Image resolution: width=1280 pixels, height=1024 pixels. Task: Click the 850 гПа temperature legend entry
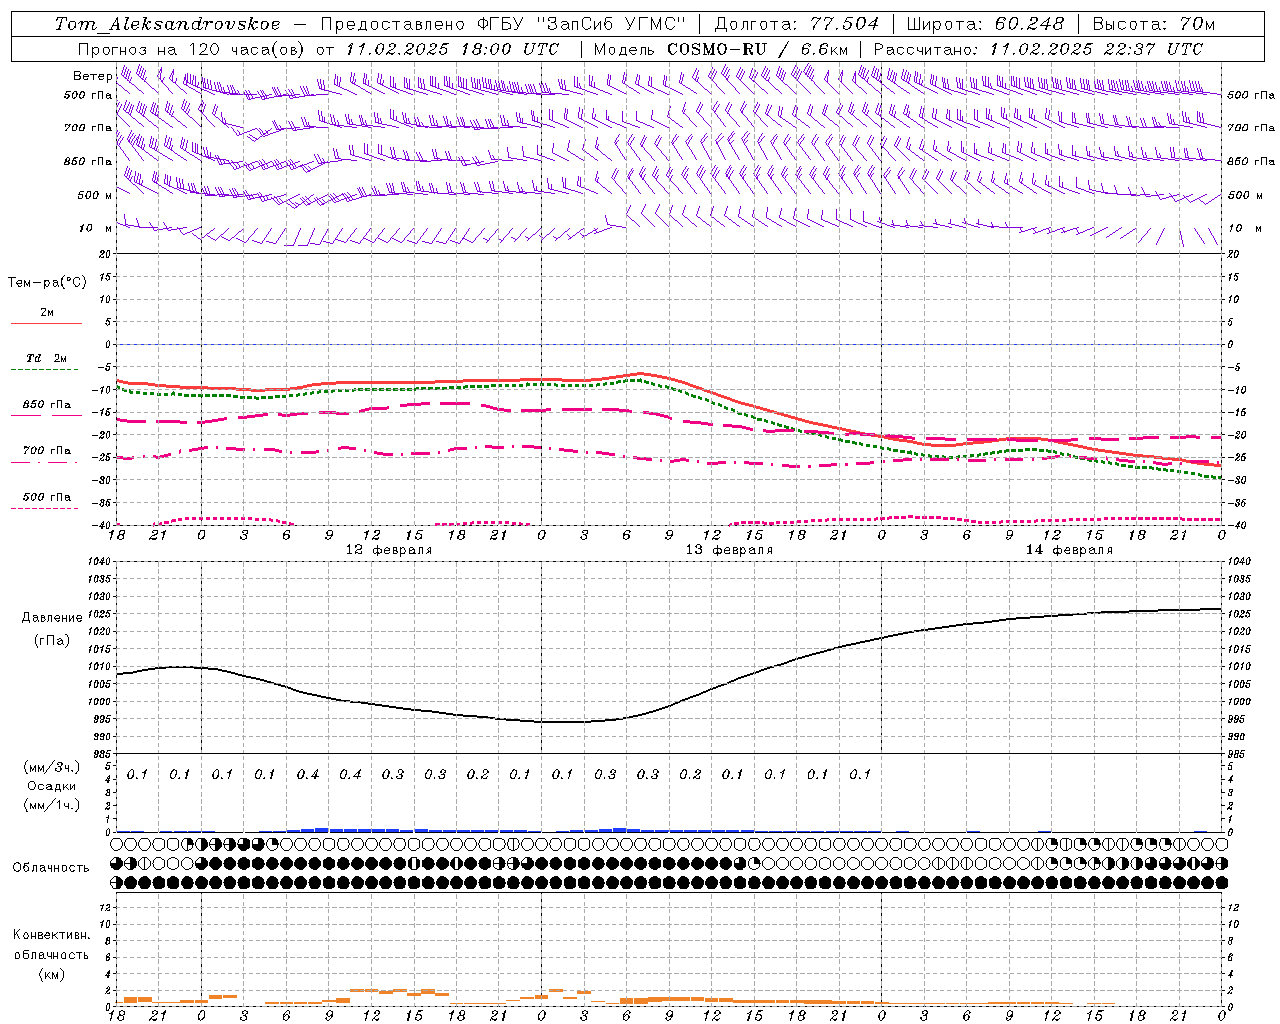click(x=46, y=409)
